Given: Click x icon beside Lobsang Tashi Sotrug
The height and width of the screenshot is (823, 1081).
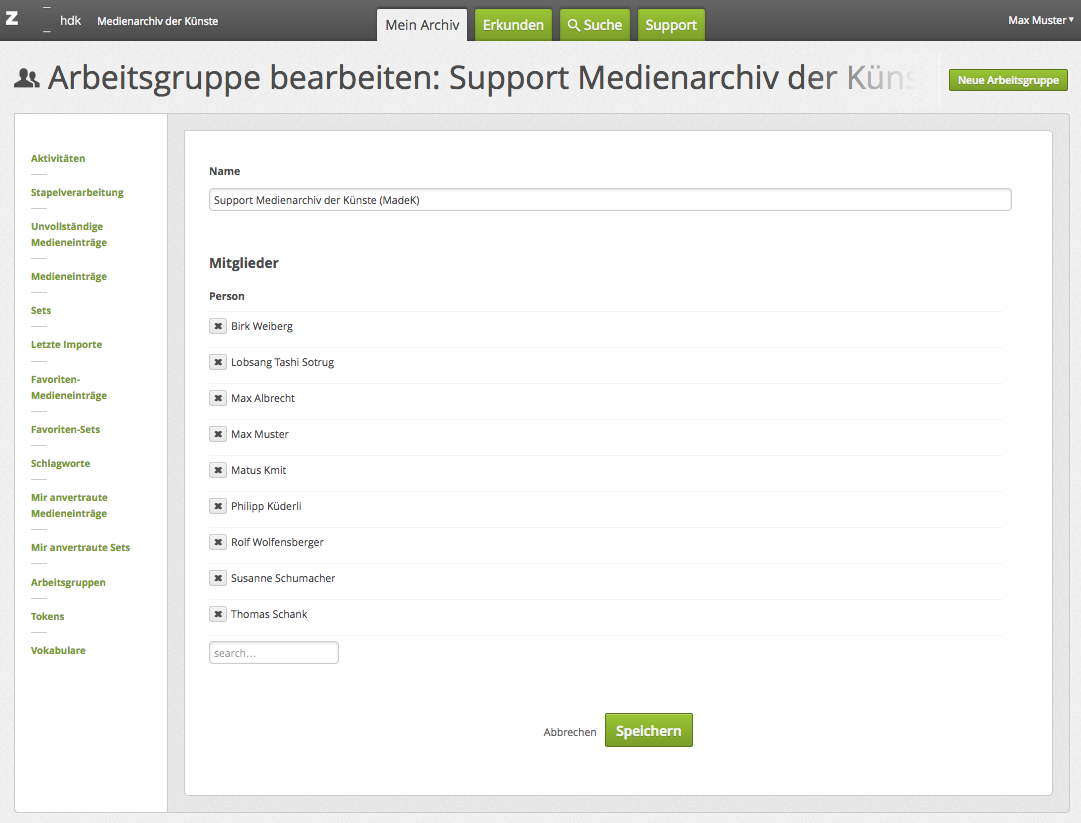Looking at the screenshot, I should click(x=218, y=362).
